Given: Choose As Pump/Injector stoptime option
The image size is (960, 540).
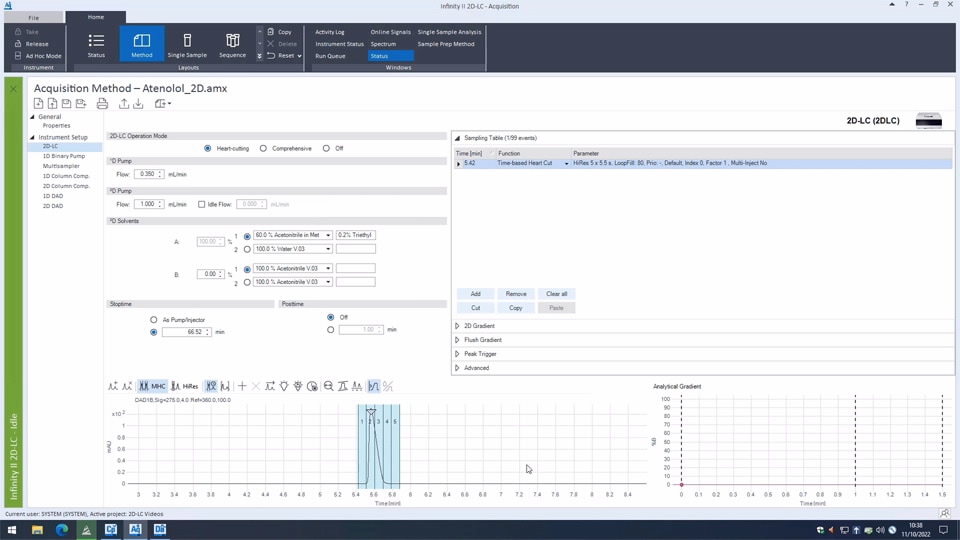Looking at the screenshot, I should pyautogui.click(x=154, y=320).
